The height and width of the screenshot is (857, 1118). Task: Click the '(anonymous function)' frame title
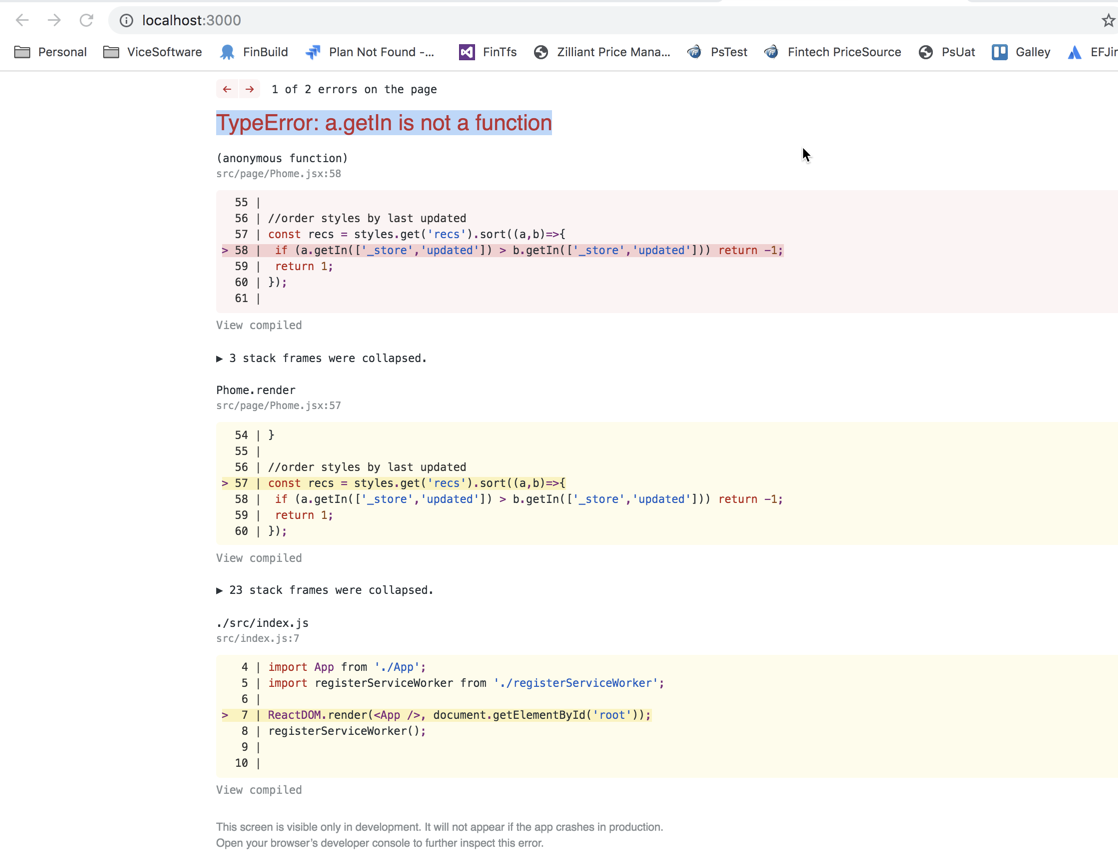point(282,158)
